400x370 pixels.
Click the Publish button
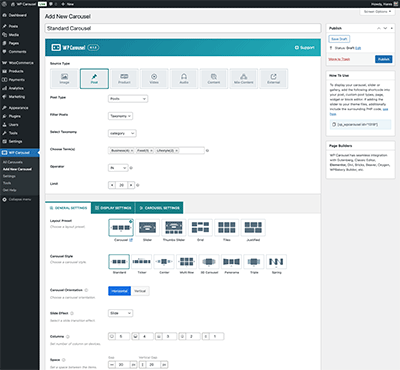point(384,59)
